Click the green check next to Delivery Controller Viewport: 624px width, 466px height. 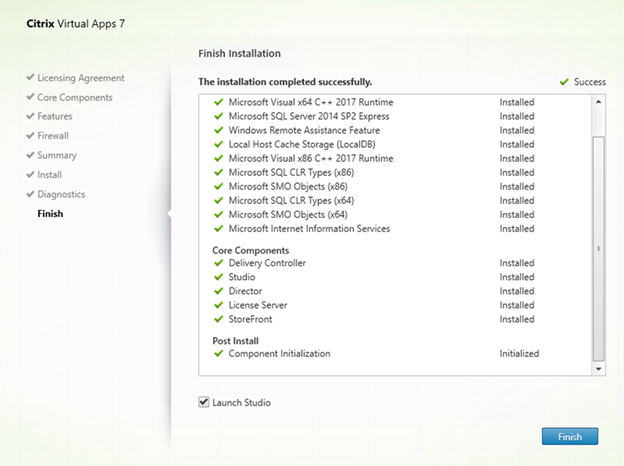point(219,263)
